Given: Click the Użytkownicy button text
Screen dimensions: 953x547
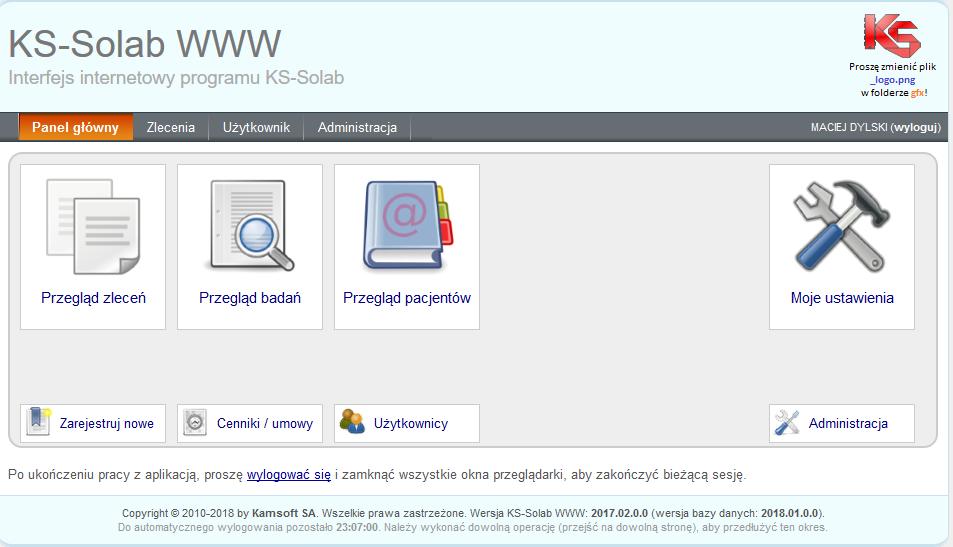Looking at the screenshot, I should (x=411, y=423).
